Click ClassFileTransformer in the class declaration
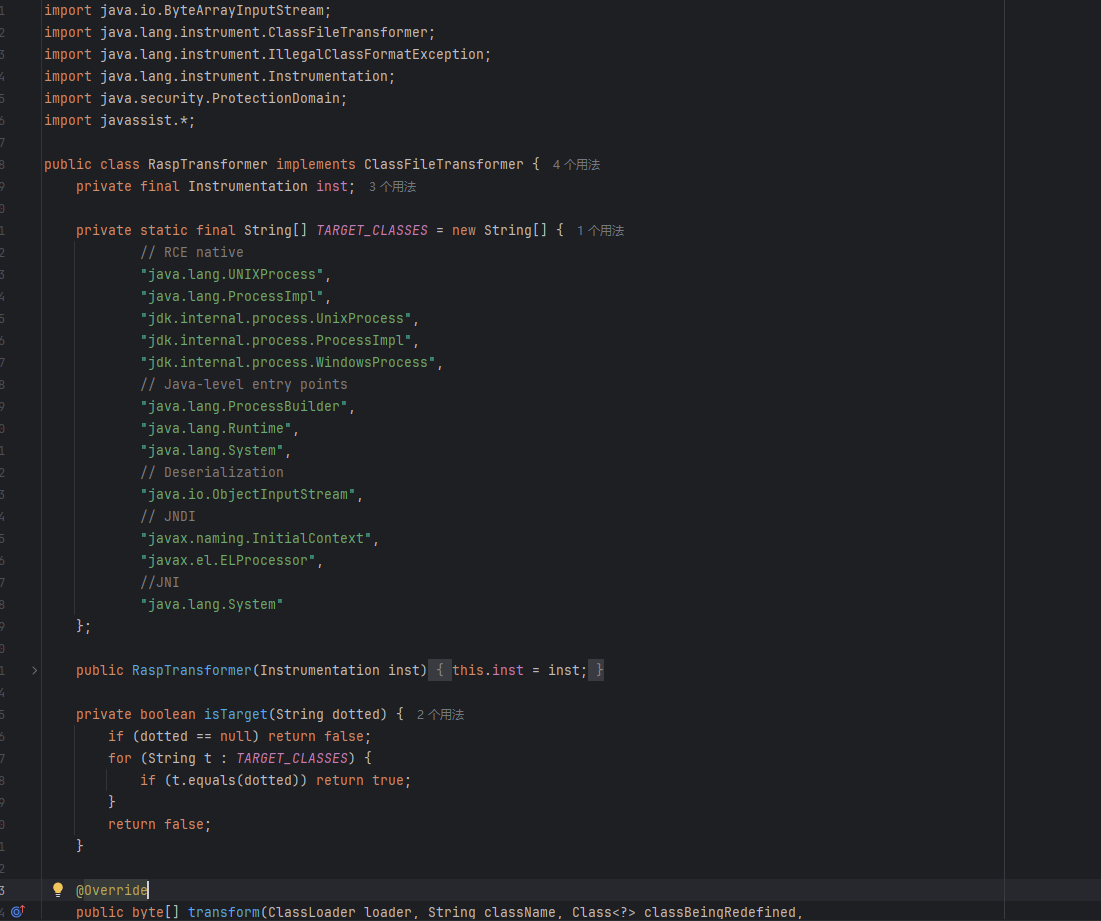 pos(443,164)
